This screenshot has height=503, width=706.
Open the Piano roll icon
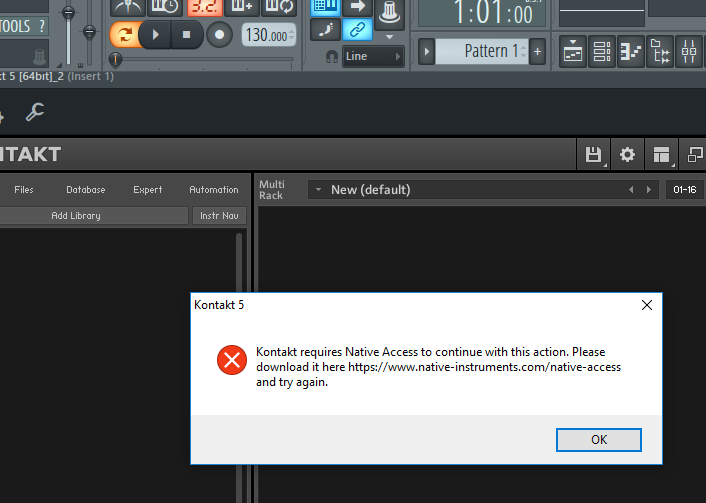point(630,51)
